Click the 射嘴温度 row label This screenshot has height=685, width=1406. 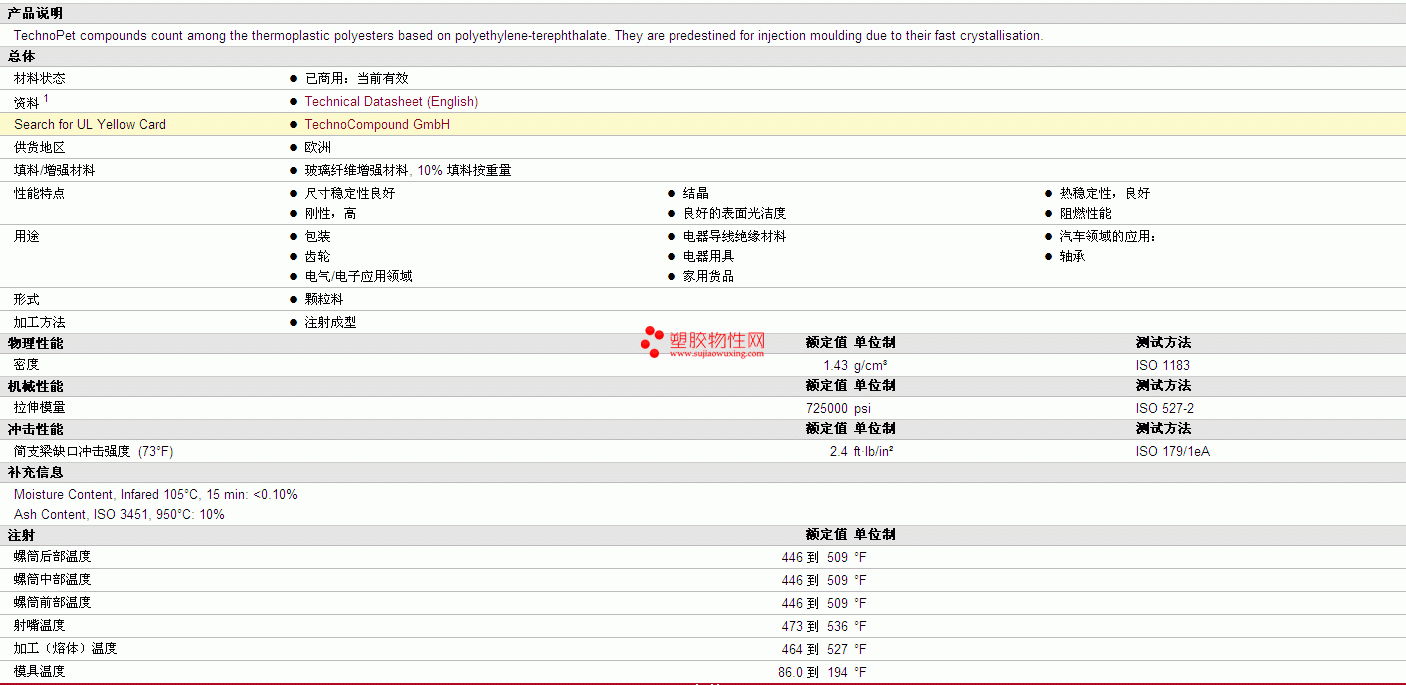click(40, 626)
